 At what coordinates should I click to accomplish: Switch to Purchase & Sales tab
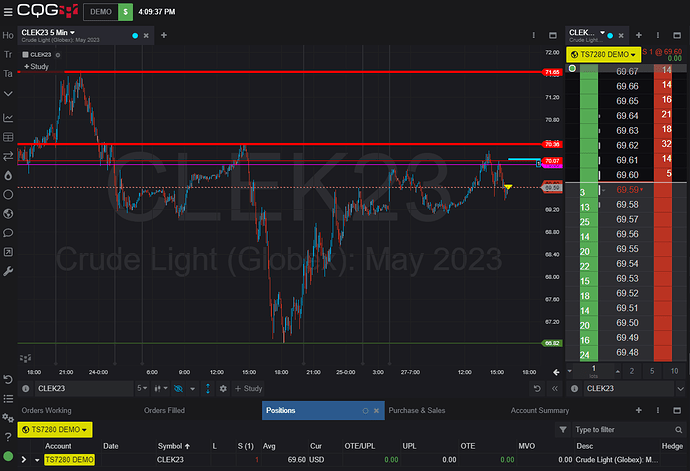[x=417, y=410]
